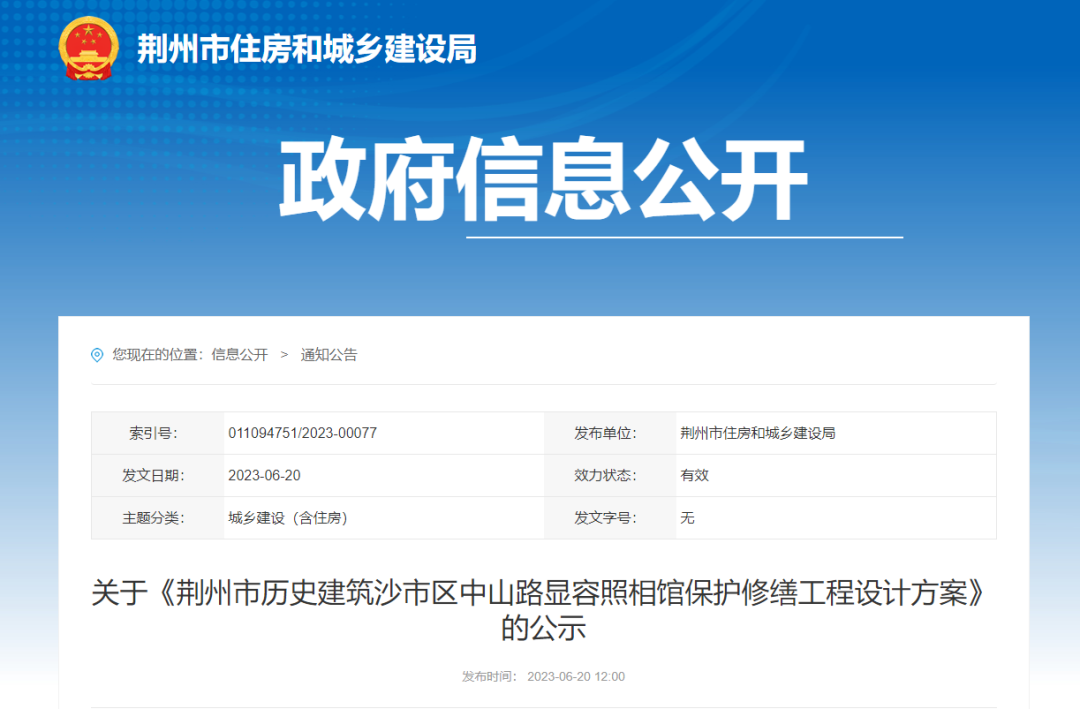Open 荆州市住房和城乡建设局 site title
This screenshot has height=709, width=1080.
[307, 49]
